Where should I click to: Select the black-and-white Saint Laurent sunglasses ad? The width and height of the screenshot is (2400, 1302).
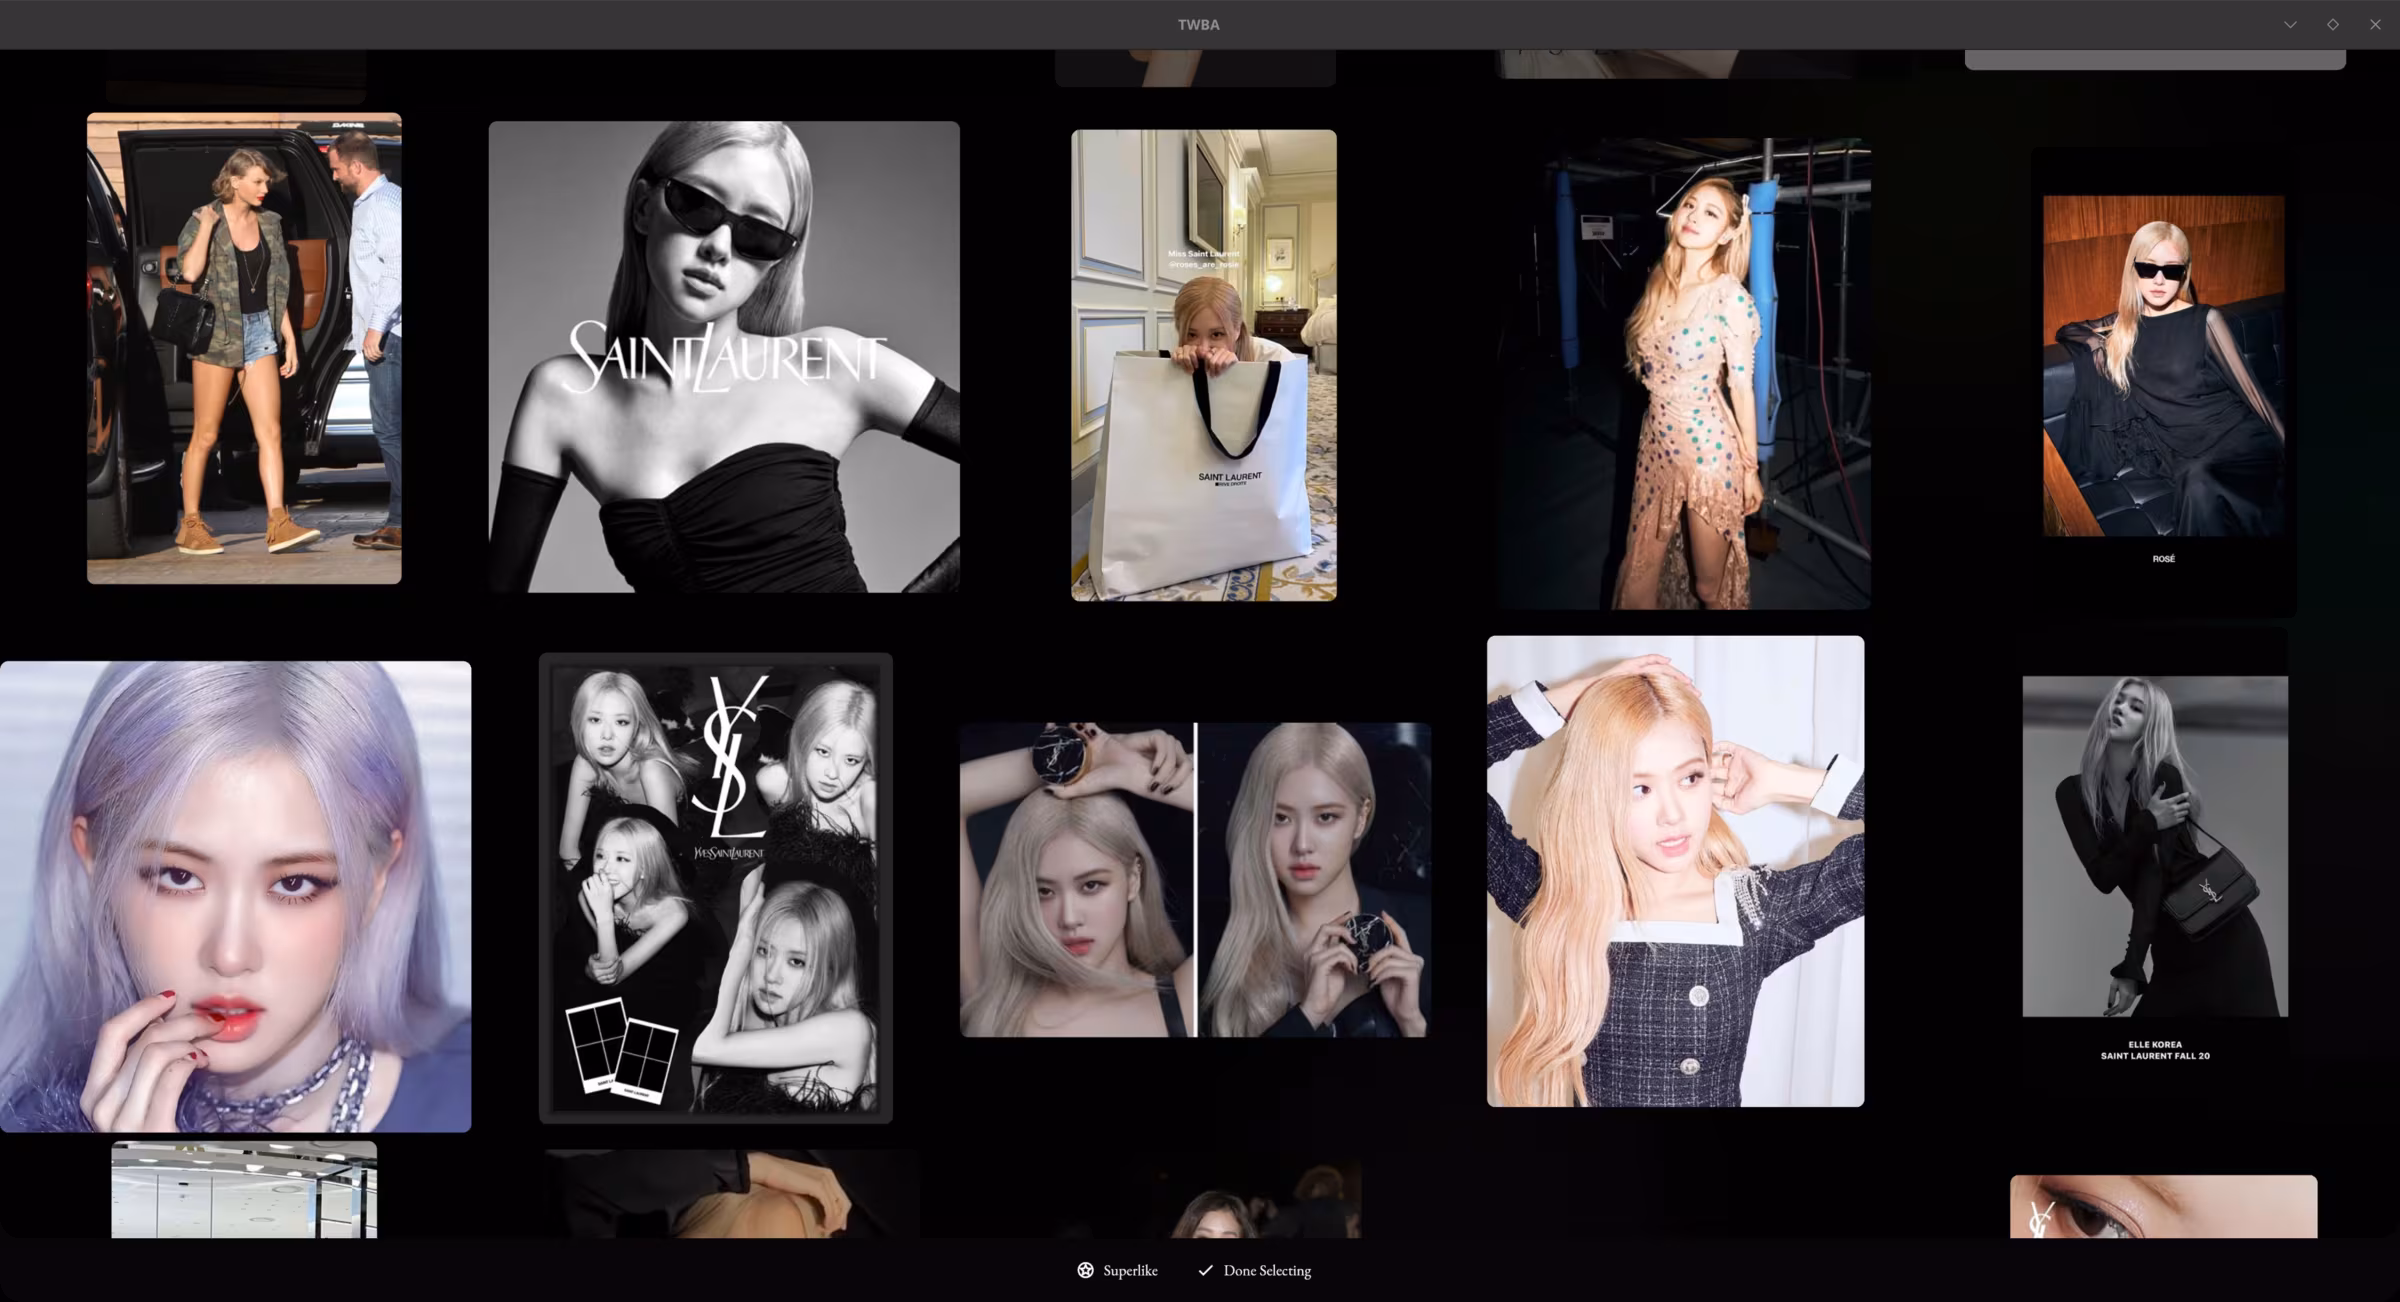(x=724, y=357)
